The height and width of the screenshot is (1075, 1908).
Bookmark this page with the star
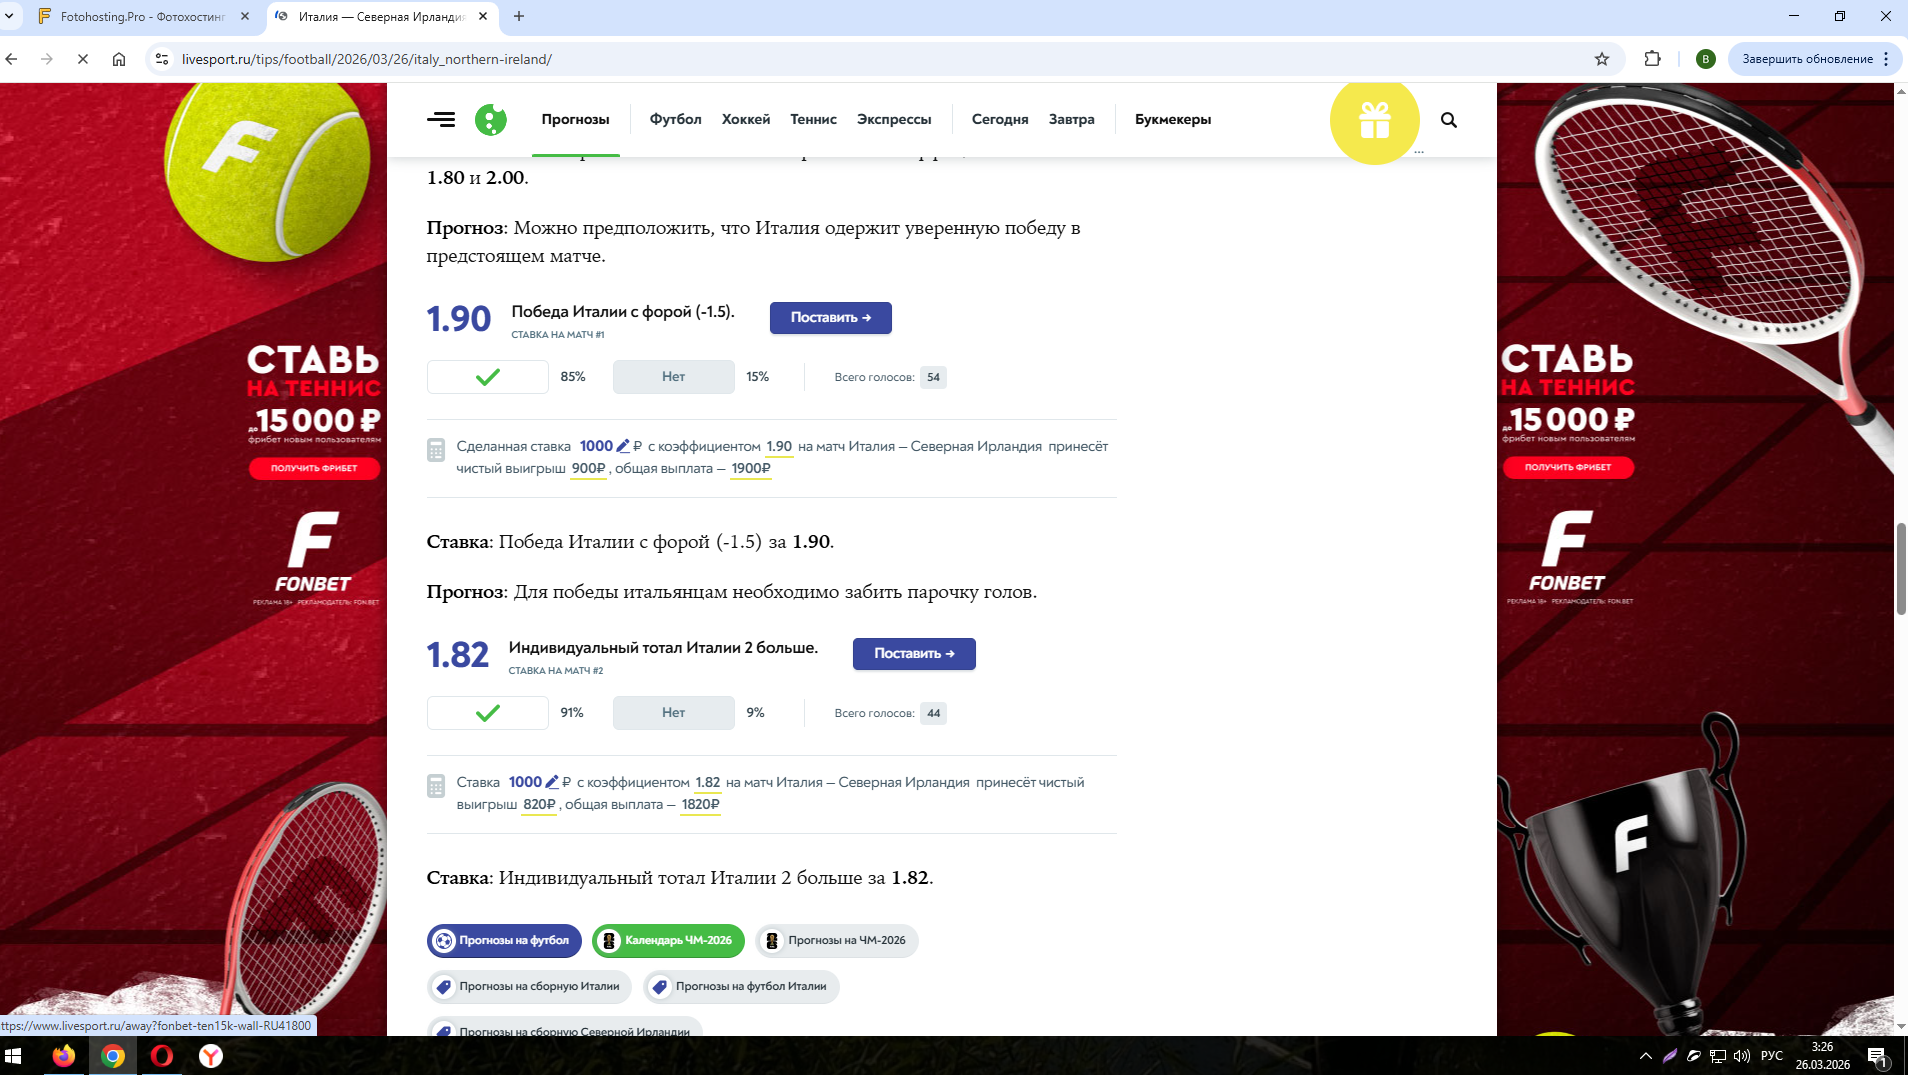[x=1602, y=59]
